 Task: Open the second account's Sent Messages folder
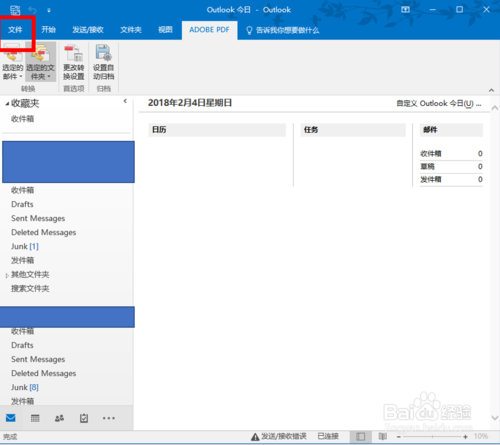[x=38, y=359]
